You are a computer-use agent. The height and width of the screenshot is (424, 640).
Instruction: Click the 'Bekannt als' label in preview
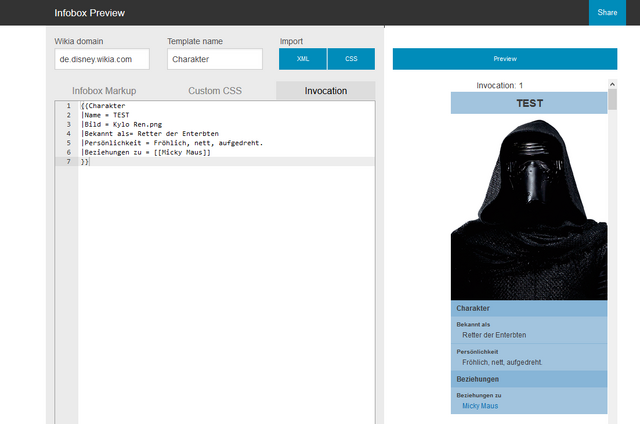(x=473, y=324)
